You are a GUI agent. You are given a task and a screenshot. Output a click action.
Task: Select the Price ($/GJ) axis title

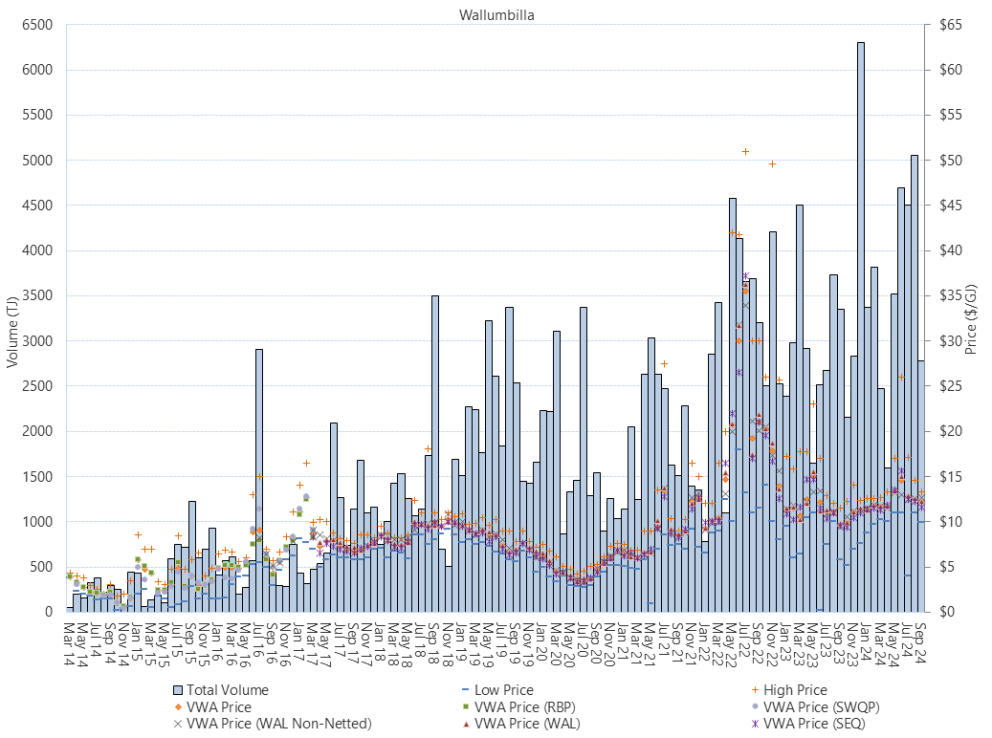click(x=971, y=319)
